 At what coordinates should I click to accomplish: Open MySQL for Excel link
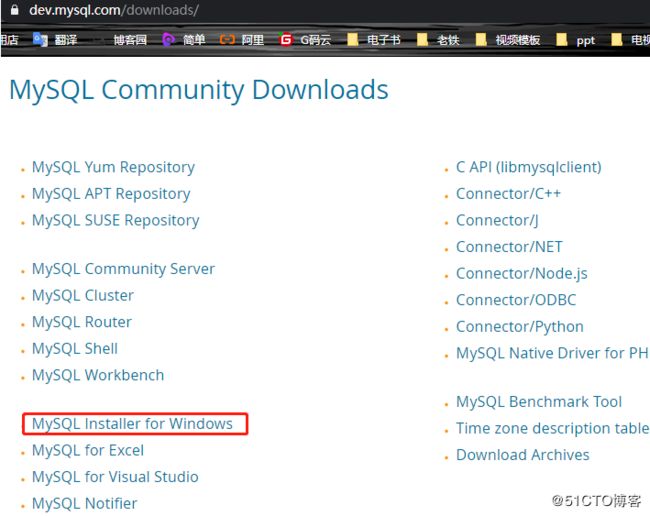pos(88,450)
